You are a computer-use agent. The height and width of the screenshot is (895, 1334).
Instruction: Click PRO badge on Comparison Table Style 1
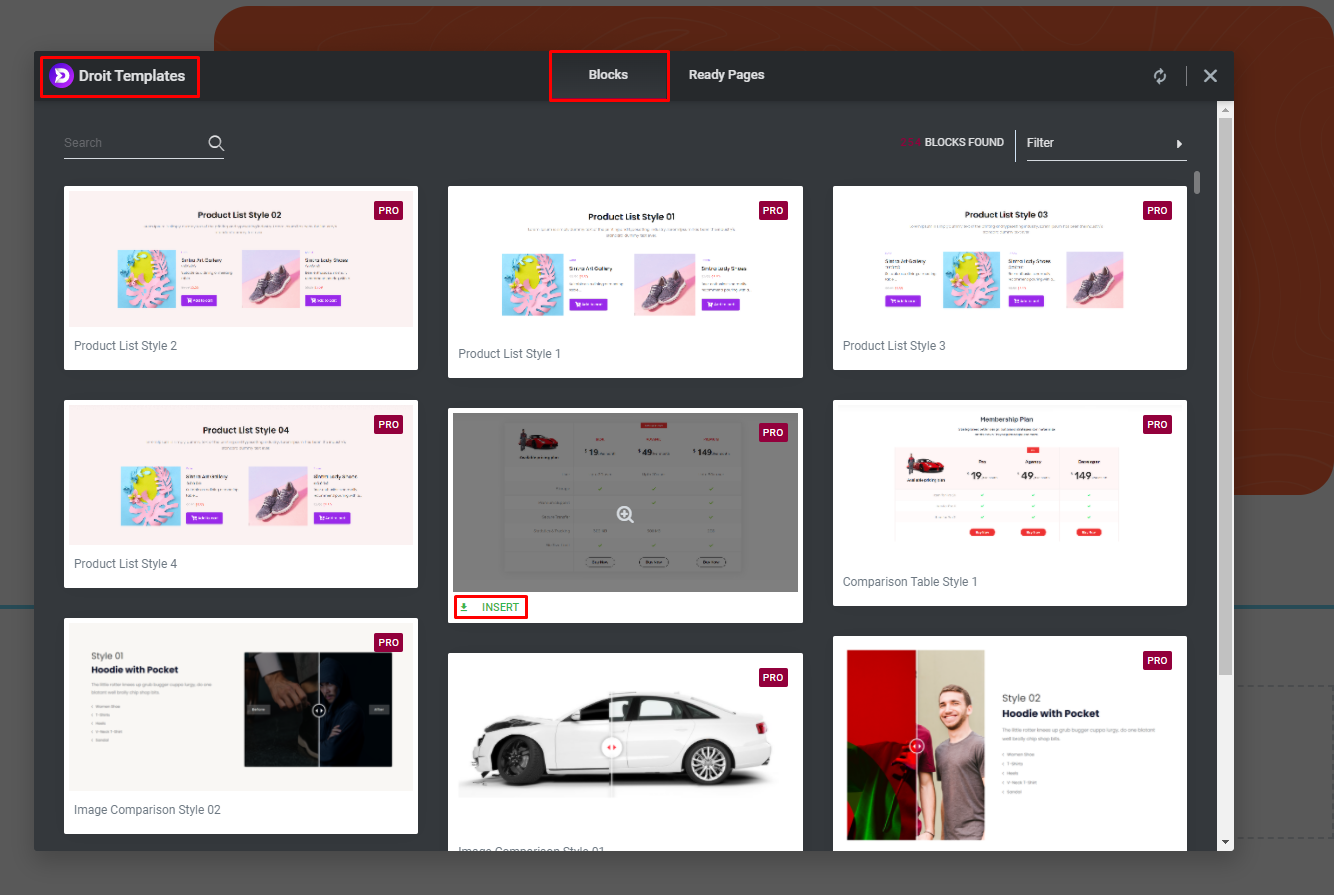1157,424
